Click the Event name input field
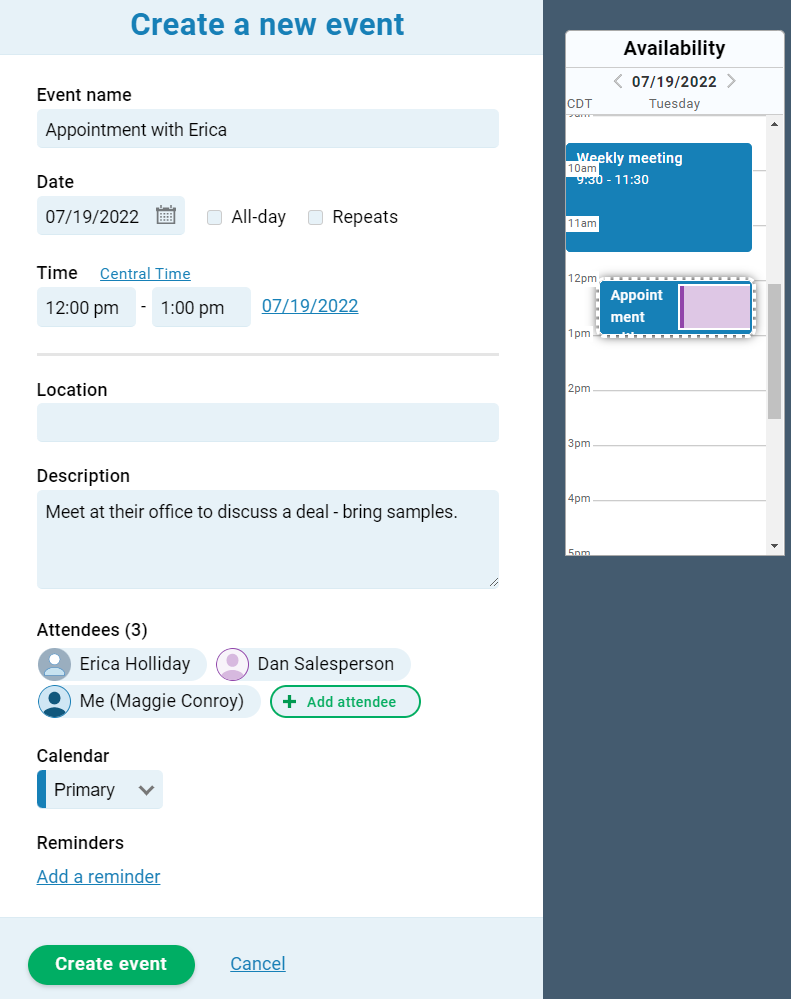 click(267, 129)
